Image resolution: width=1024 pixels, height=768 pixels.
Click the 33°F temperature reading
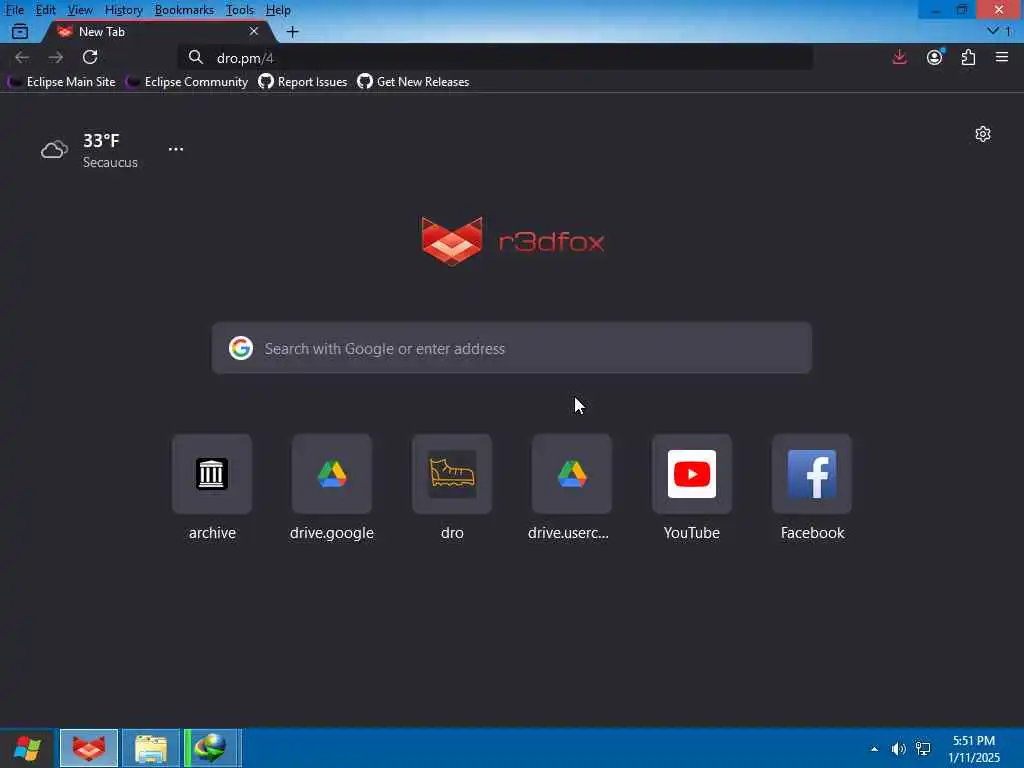pos(101,140)
